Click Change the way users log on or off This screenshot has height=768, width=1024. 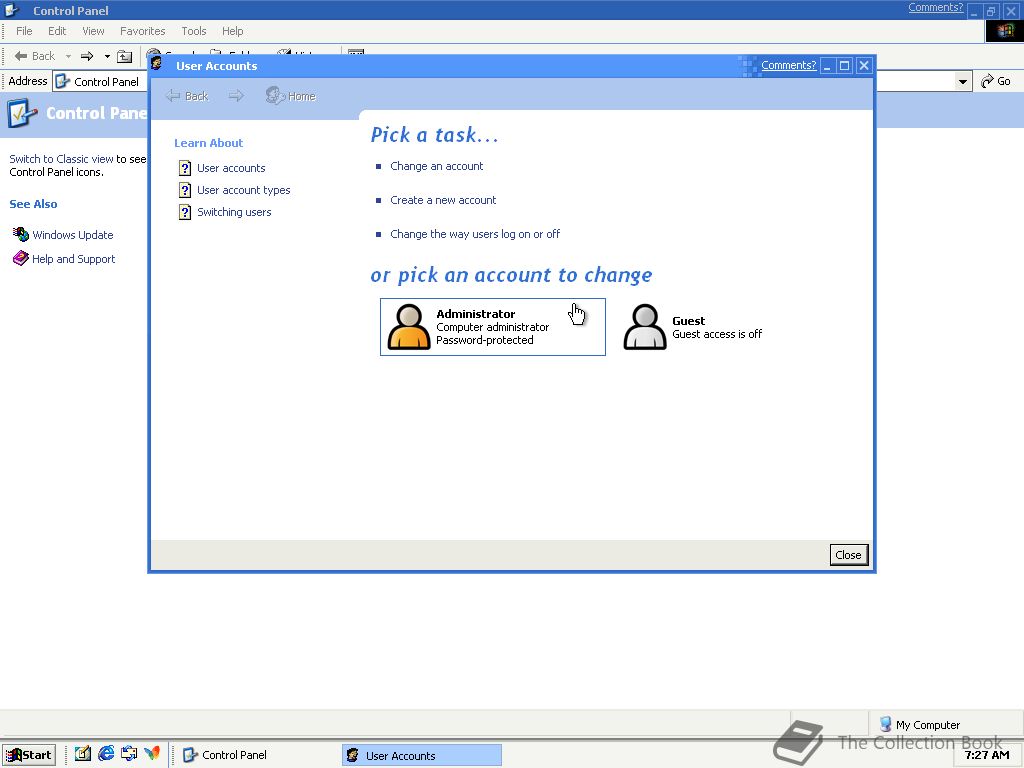pos(475,234)
